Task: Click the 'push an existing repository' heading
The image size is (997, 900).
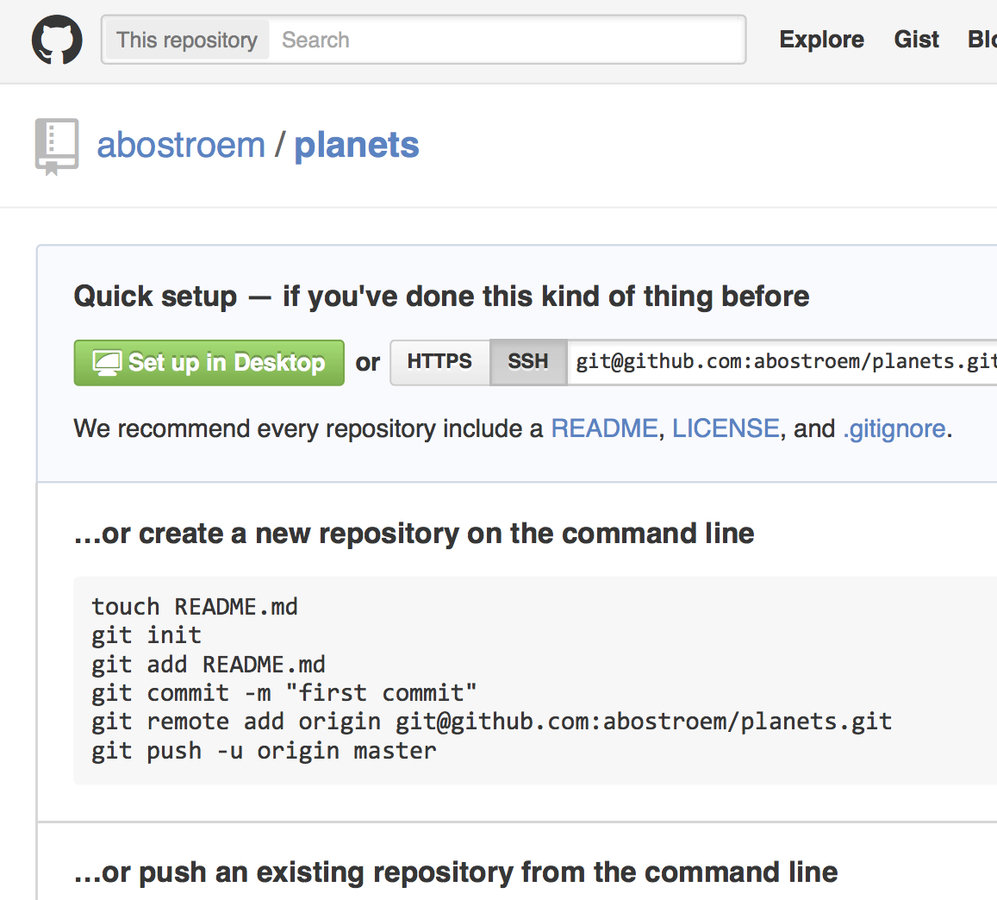Action: 455,872
